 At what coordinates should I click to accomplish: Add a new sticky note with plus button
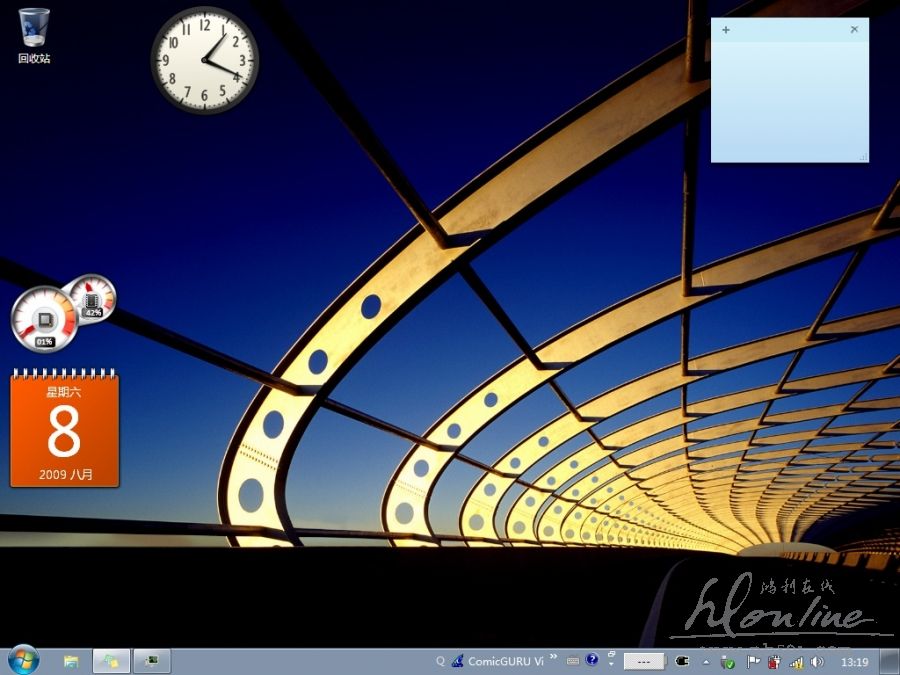[x=725, y=30]
